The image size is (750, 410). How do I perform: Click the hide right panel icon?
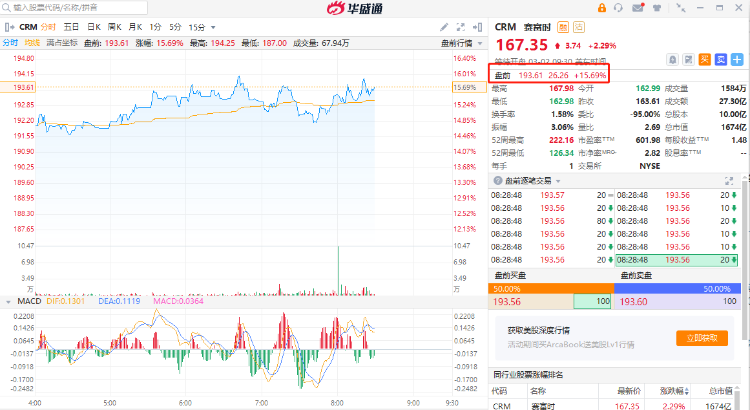point(477,27)
